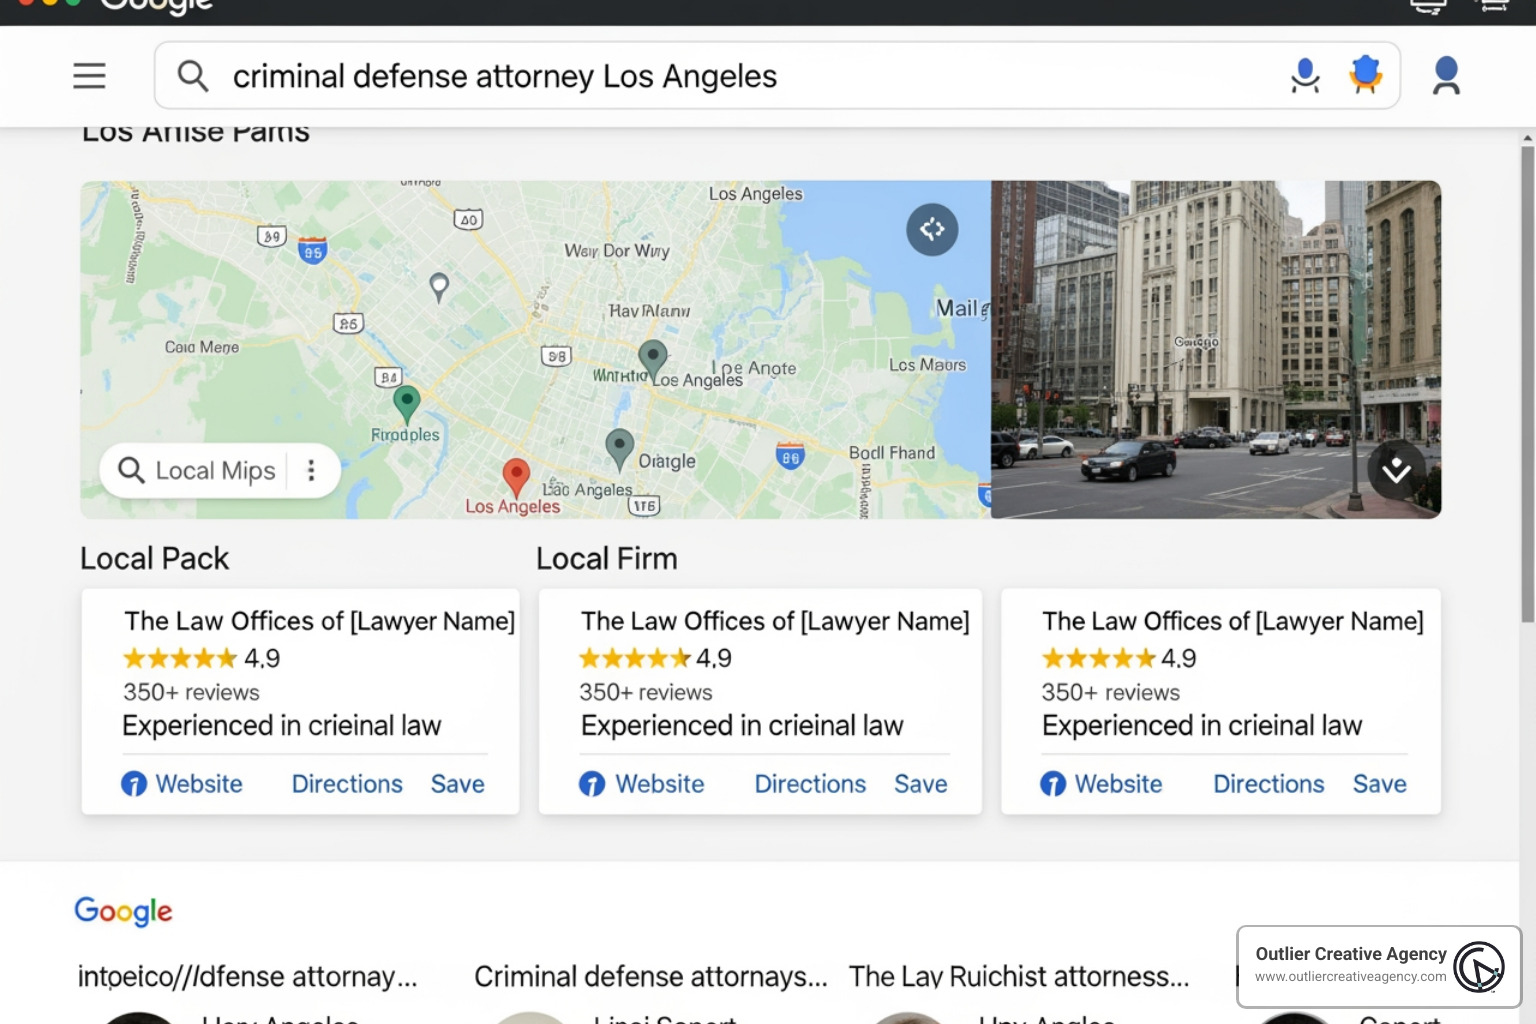The image size is (1536, 1024).
Task: Click website icon in first listing
Action: point(134,784)
